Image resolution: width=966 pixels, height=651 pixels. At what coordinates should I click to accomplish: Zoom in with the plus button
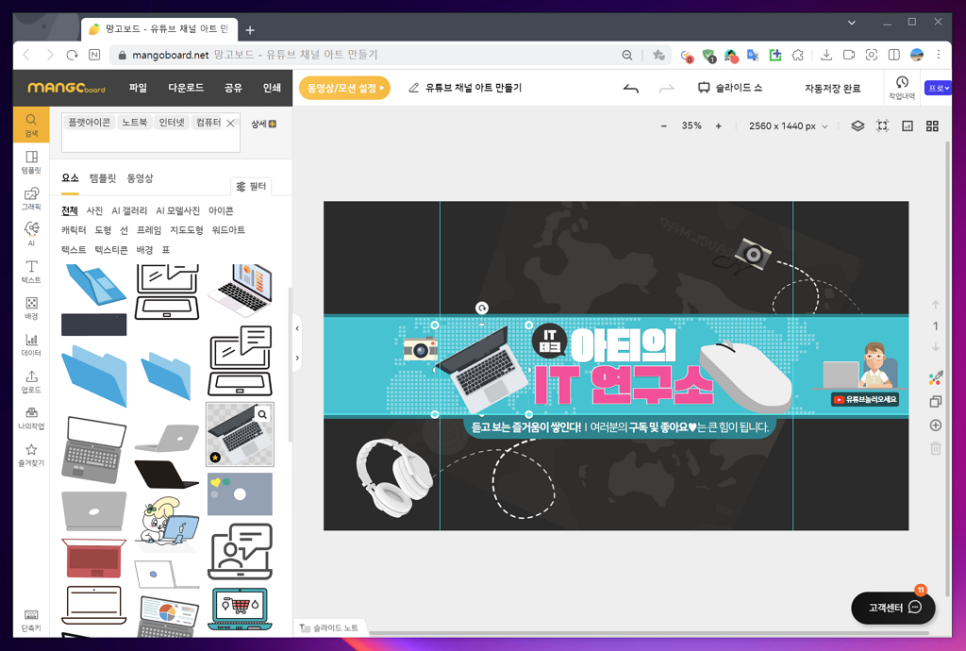pyautogui.click(x=718, y=126)
